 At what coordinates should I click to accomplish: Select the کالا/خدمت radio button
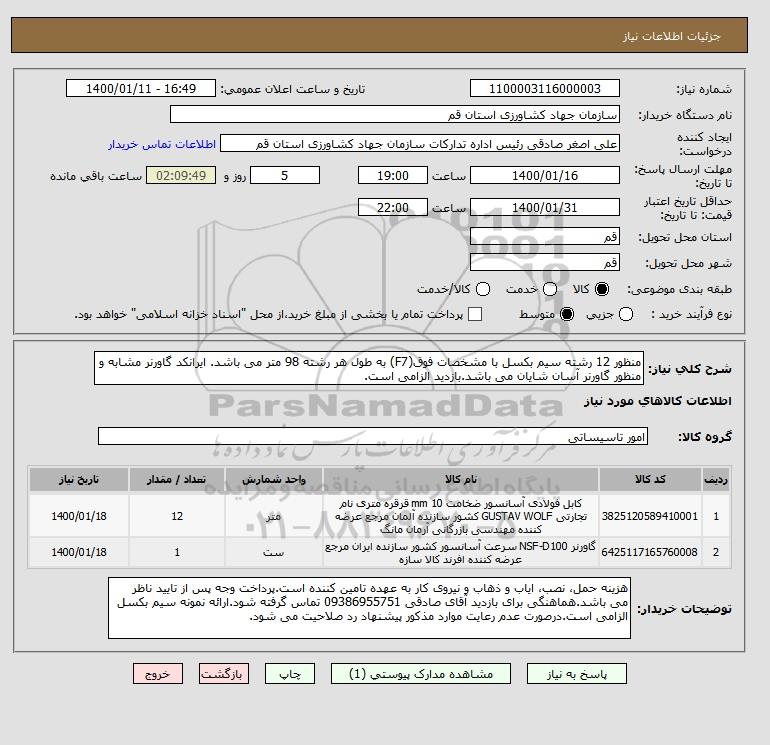pyautogui.click(x=483, y=289)
